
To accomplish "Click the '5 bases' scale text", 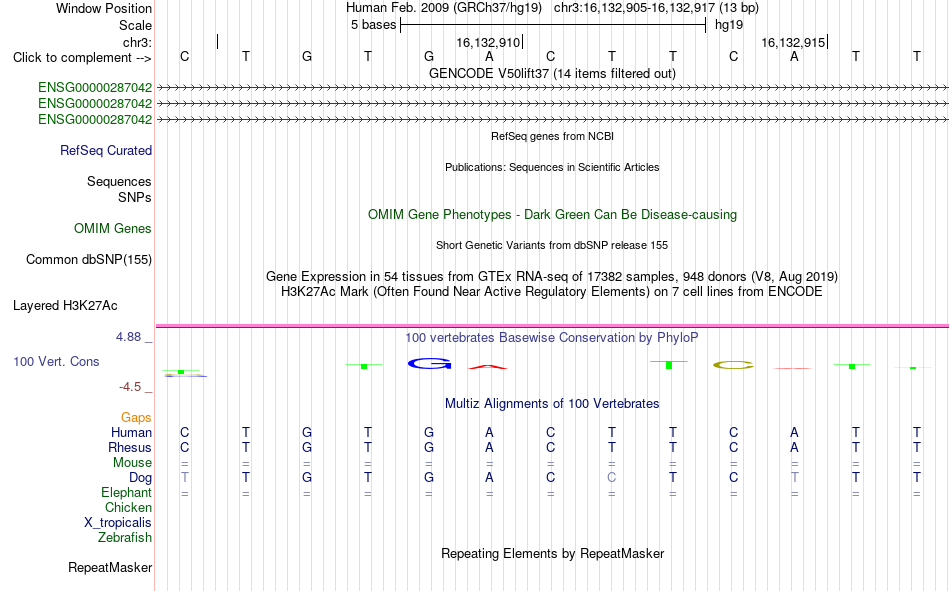I will pyautogui.click(x=373, y=25).
